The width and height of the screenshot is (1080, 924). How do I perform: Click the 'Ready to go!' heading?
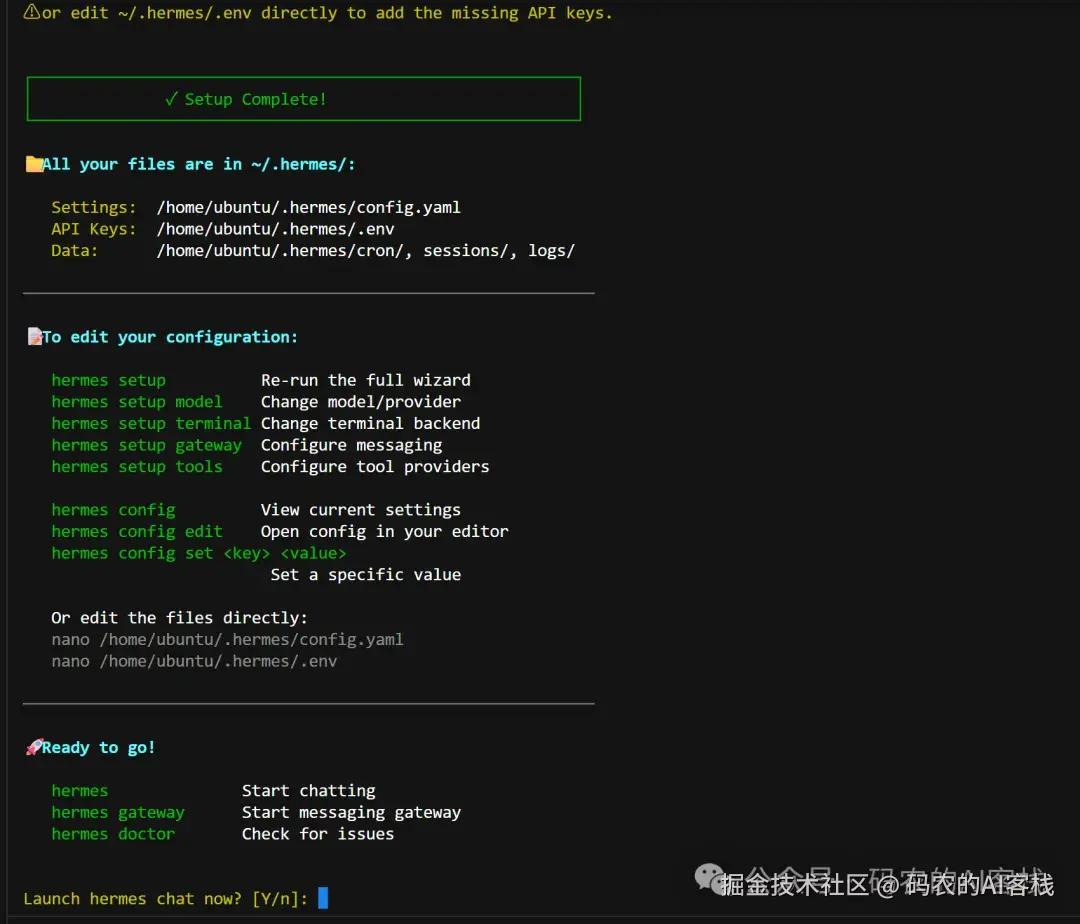pyautogui.click(x=98, y=747)
